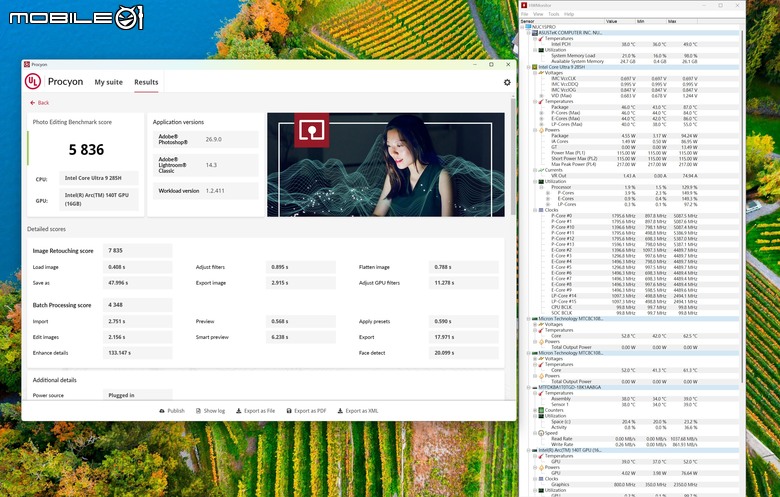Go Back in Procyon
This screenshot has width=780, height=497.
[x=40, y=102]
